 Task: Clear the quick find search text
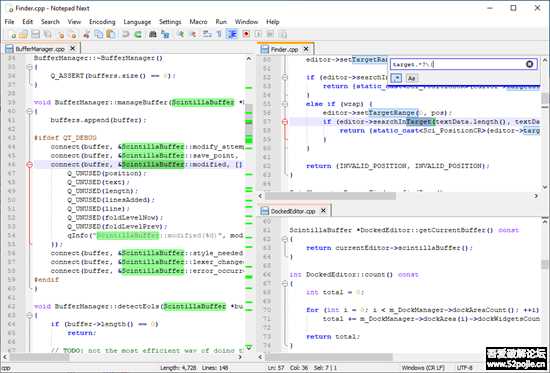click(529, 64)
